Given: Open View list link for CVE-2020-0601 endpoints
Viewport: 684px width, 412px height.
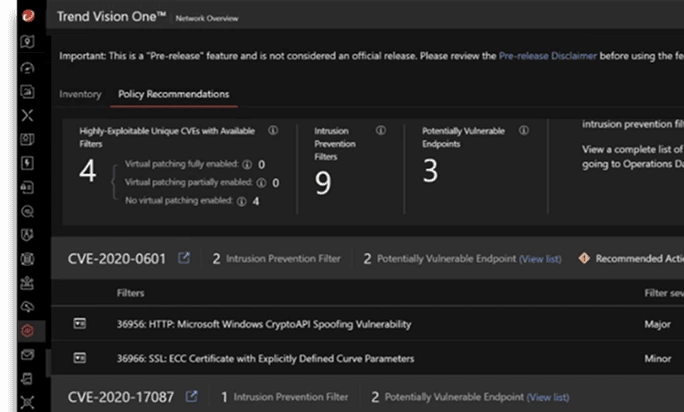Looking at the screenshot, I should pyautogui.click(x=540, y=259).
